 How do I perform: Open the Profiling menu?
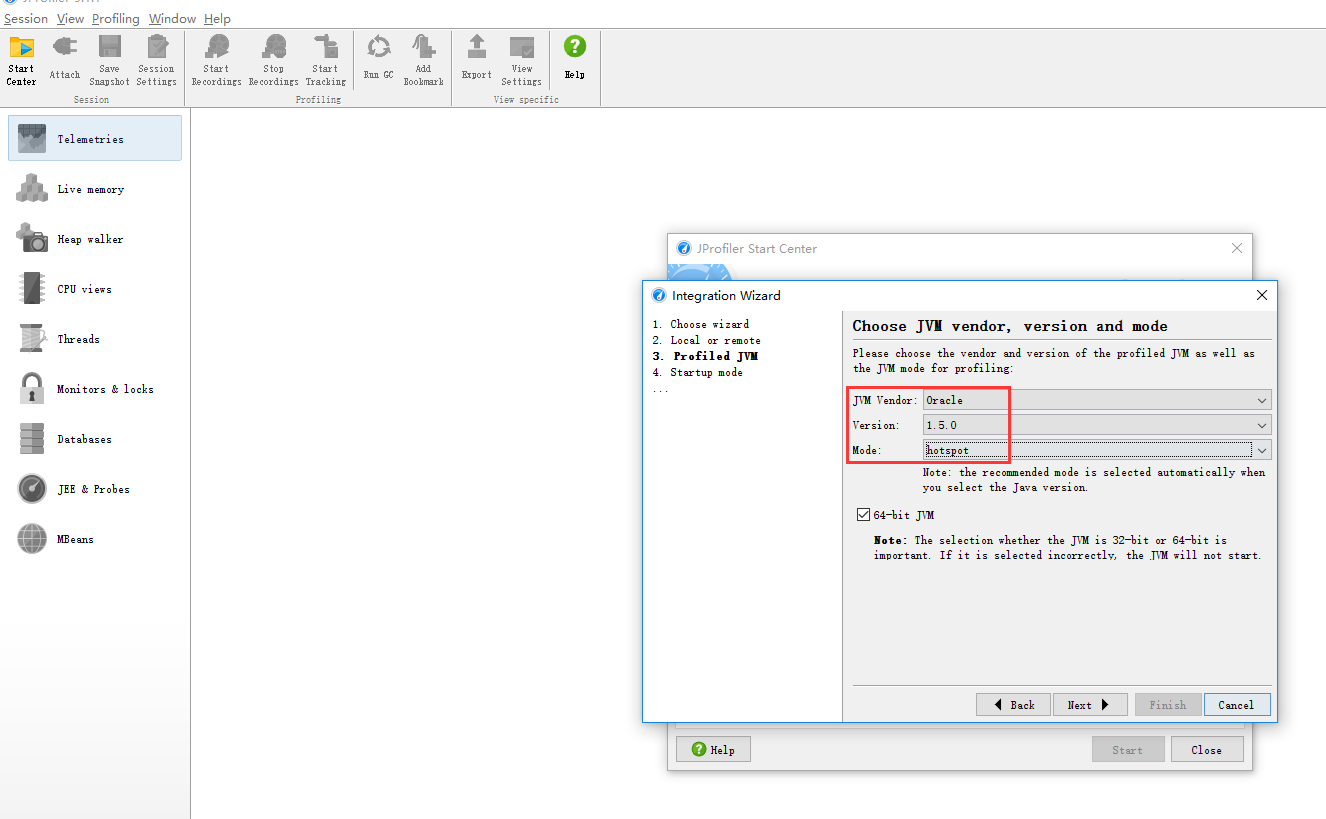(116, 18)
